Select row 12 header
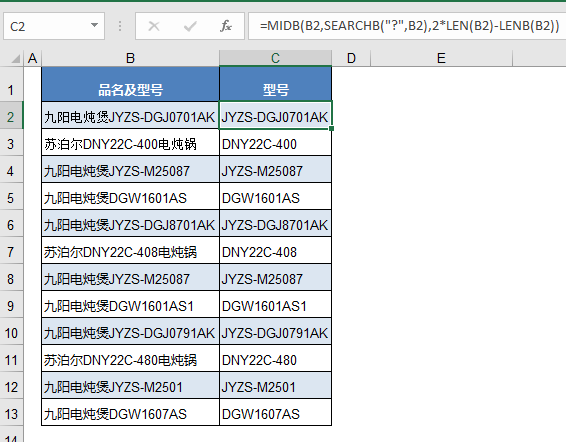This screenshot has width=566, height=442. pyautogui.click(x=11, y=385)
